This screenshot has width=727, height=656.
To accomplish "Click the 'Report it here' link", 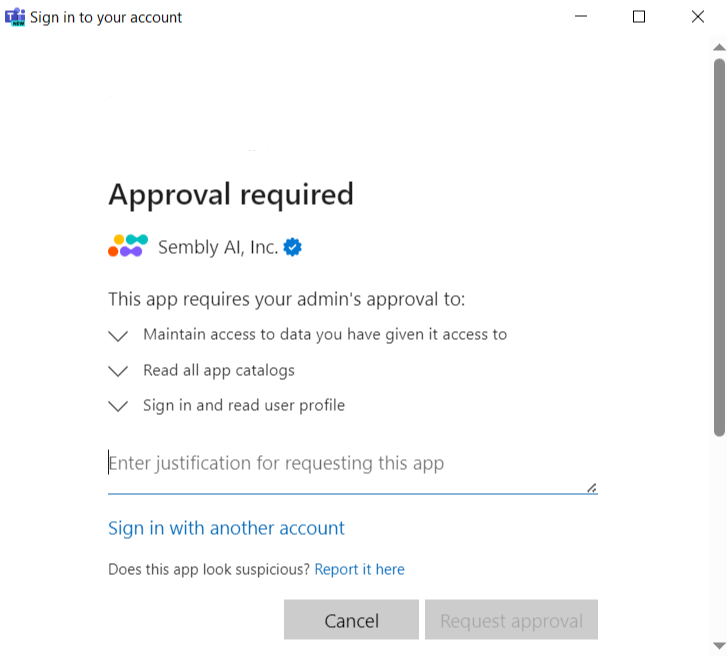I will (359, 569).
